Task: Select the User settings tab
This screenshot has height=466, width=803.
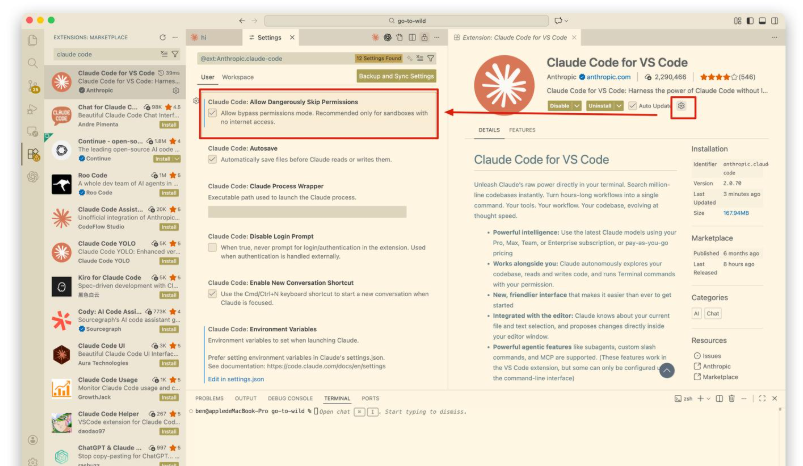Action: point(207,77)
